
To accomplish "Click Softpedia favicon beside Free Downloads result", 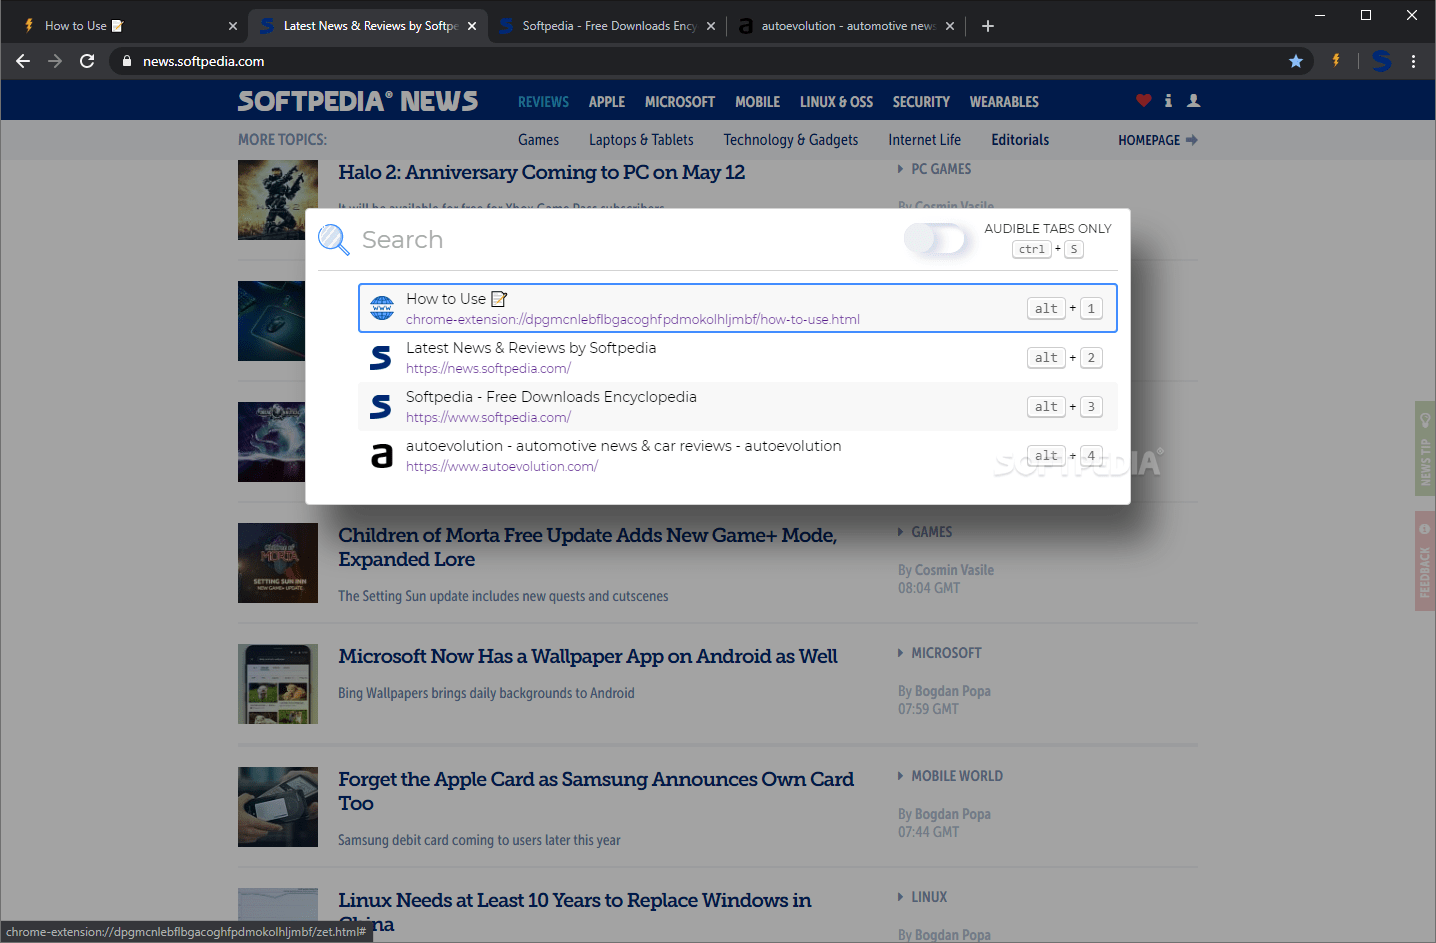I will pyautogui.click(x=381, y=406).
